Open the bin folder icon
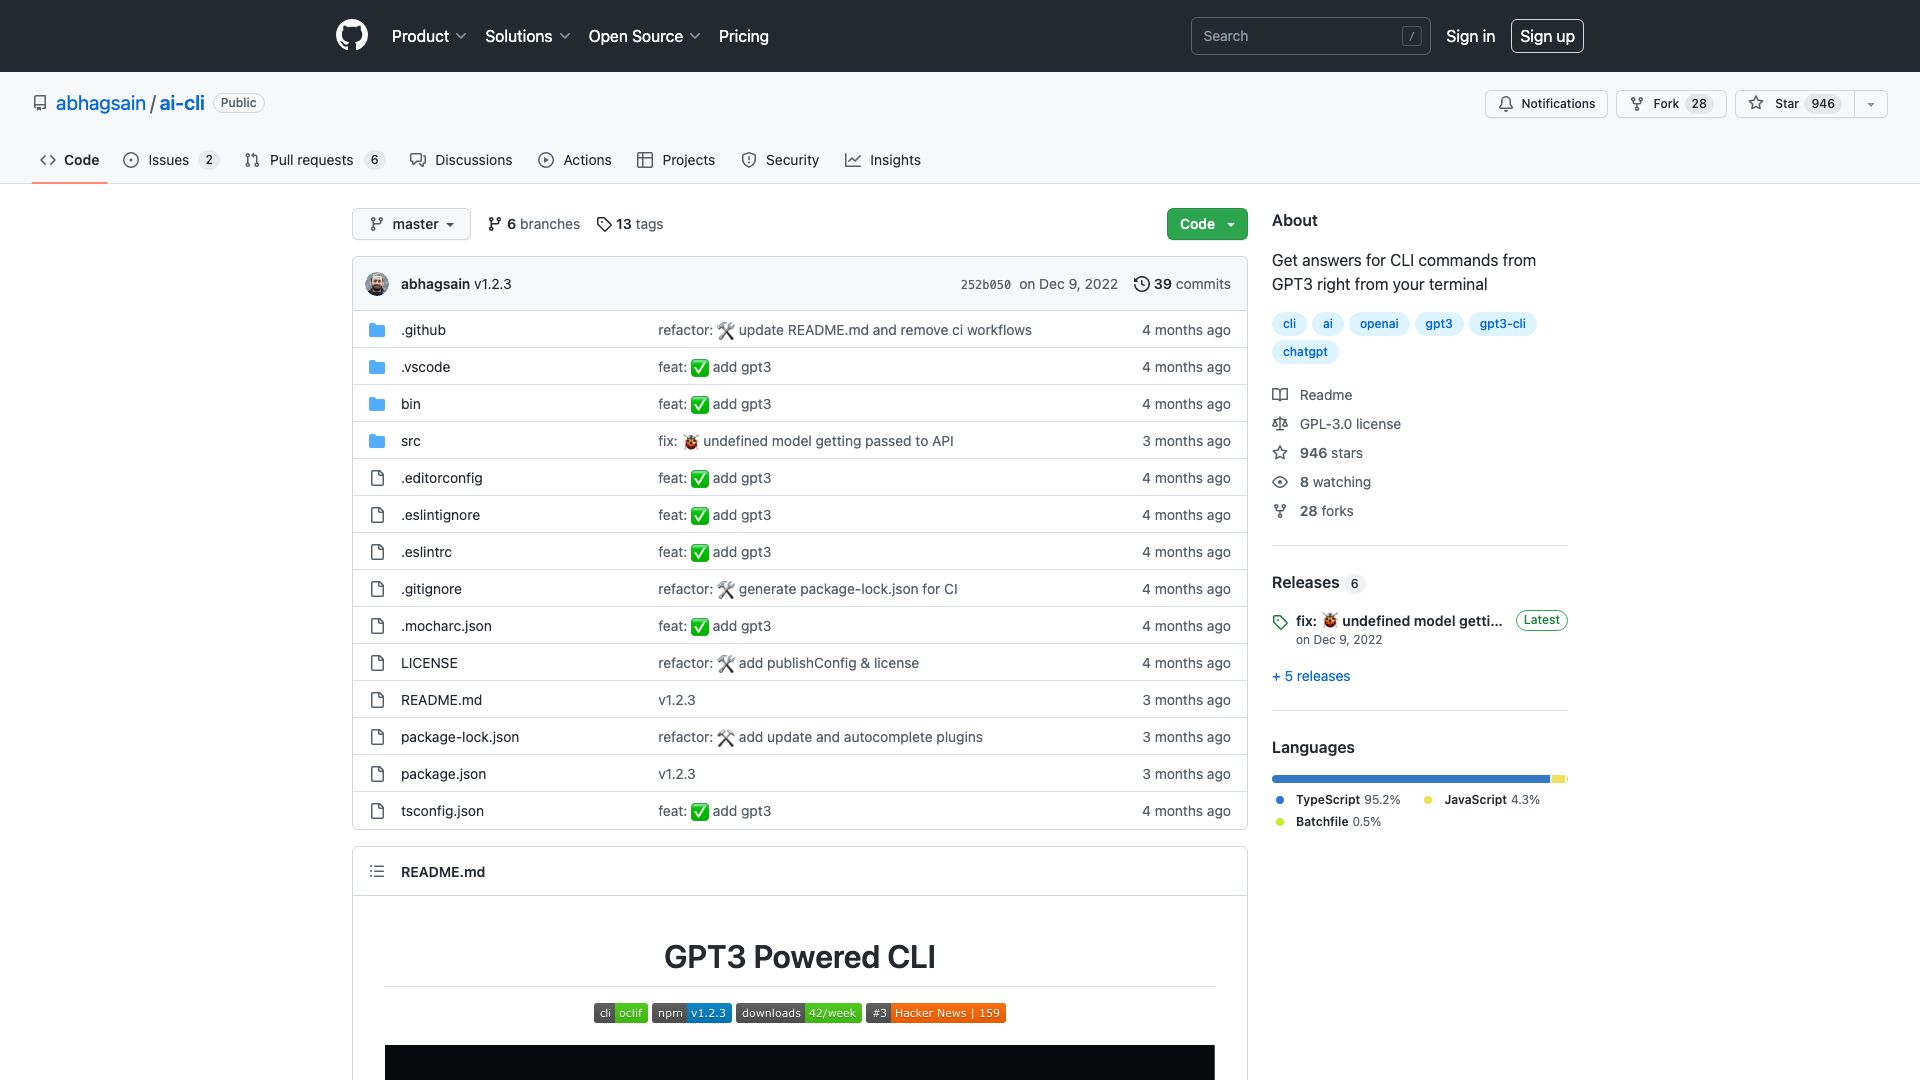The image size is (1920, 1080). tap(377, 404)
